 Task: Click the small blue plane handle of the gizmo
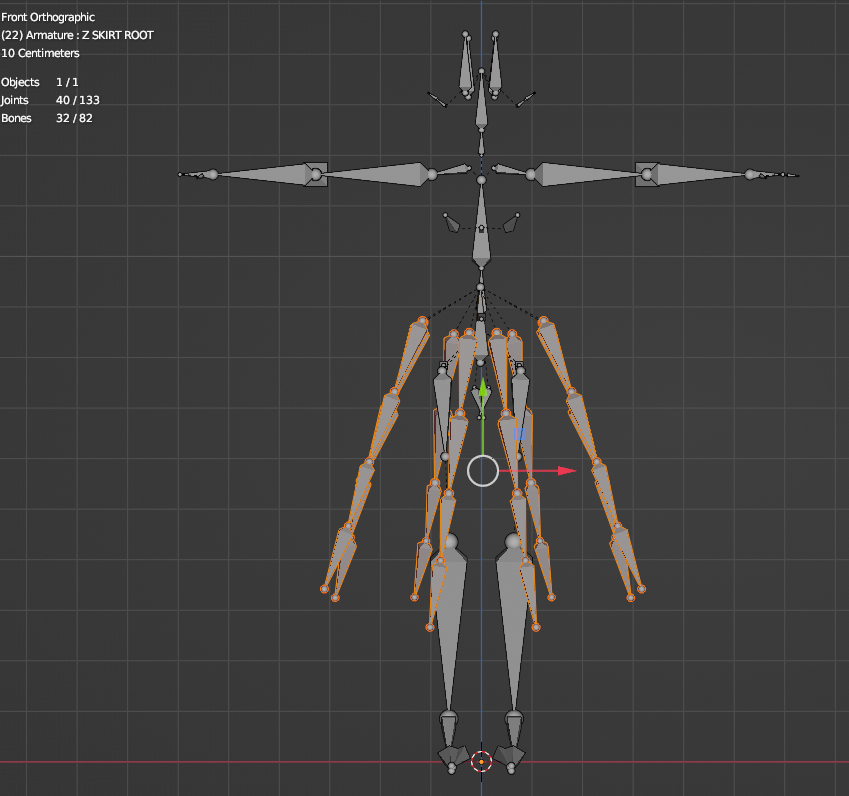pyautogui.click(x=519, y=434)
